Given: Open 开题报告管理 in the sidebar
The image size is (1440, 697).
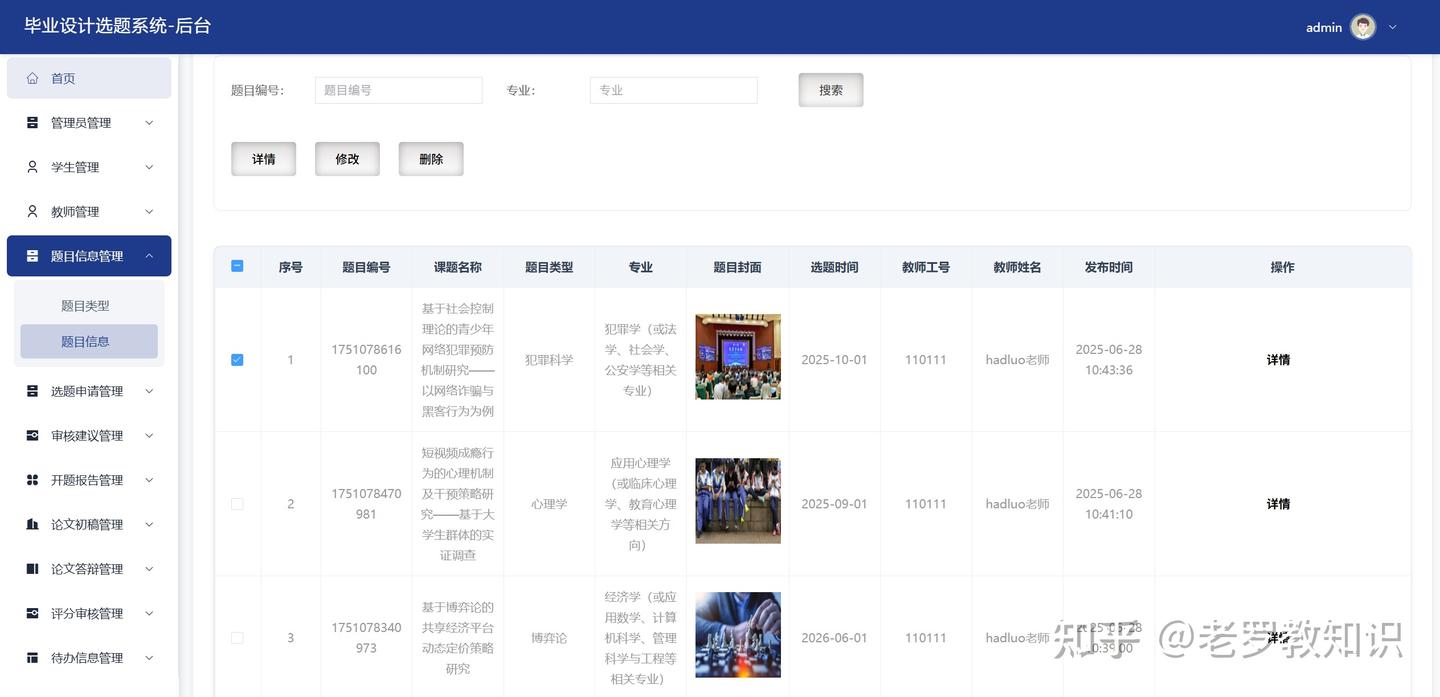Looking at the screenshot, I should (x=89, y=480).
